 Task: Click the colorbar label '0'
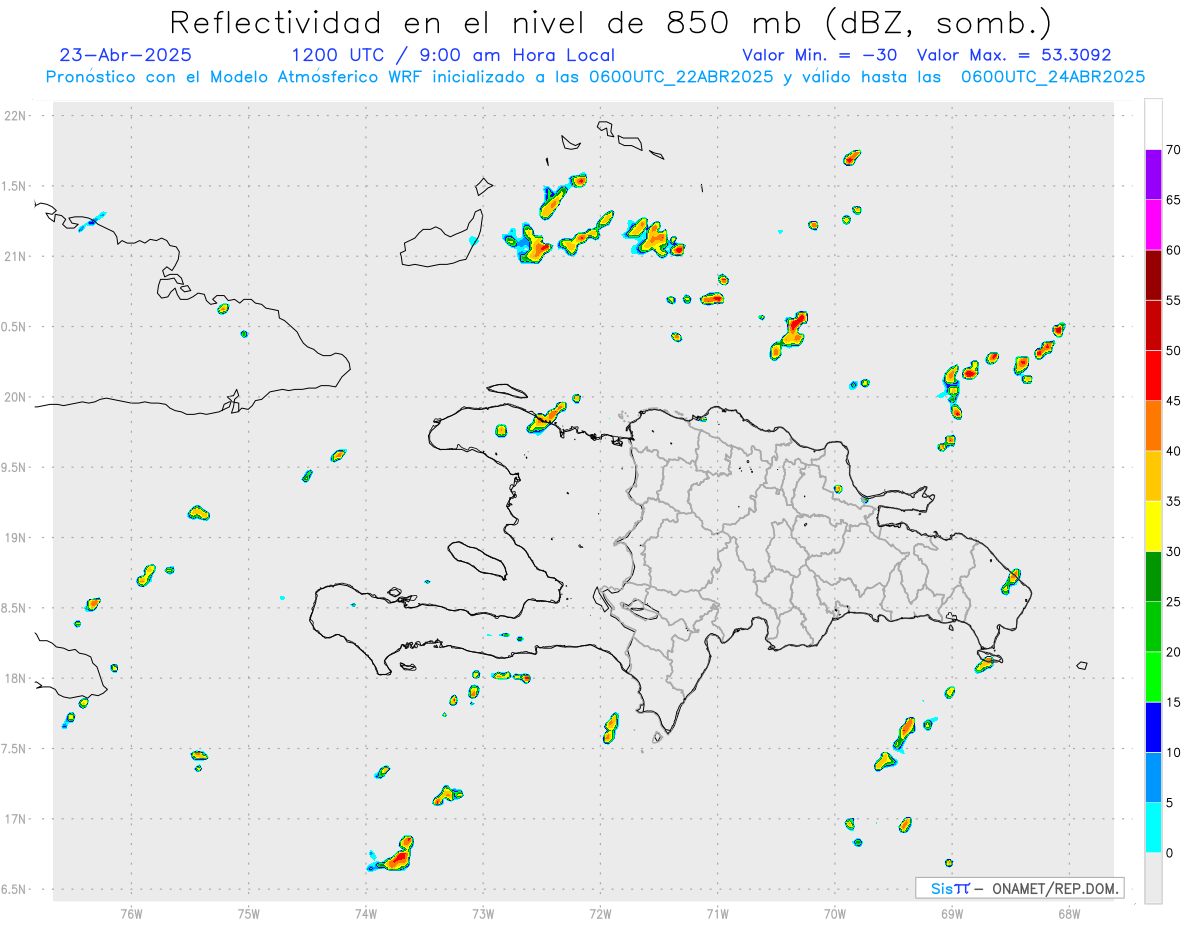tap(1170, 853)
